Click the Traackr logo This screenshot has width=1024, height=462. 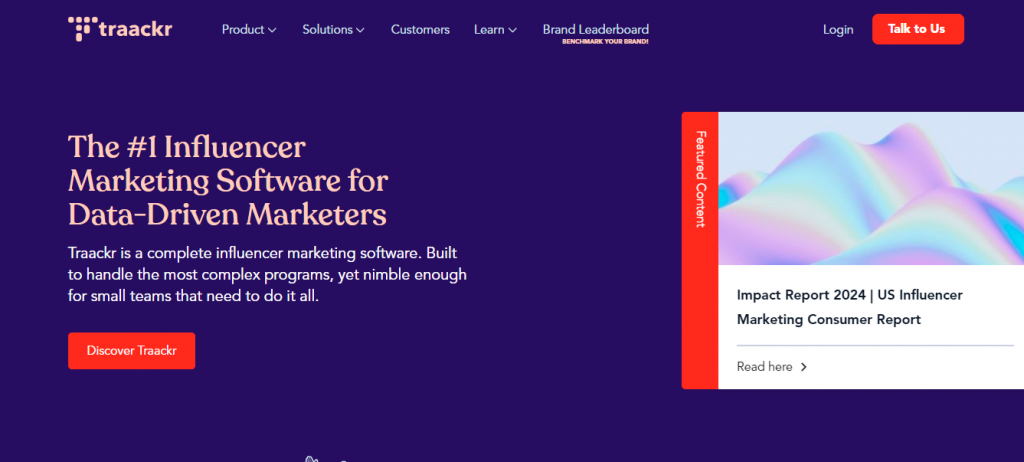(120, 29)
